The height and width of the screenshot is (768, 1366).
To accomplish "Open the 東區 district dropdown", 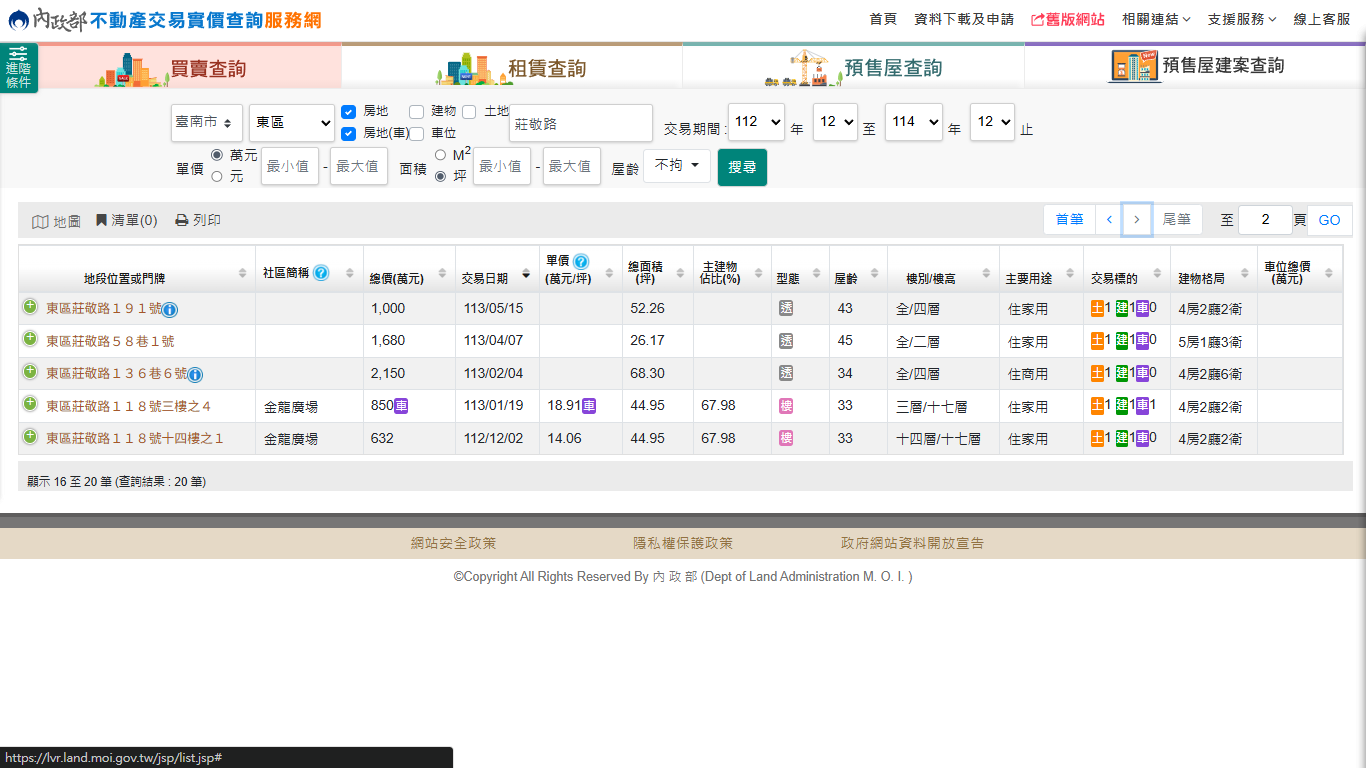I will [x=291, y=123].
